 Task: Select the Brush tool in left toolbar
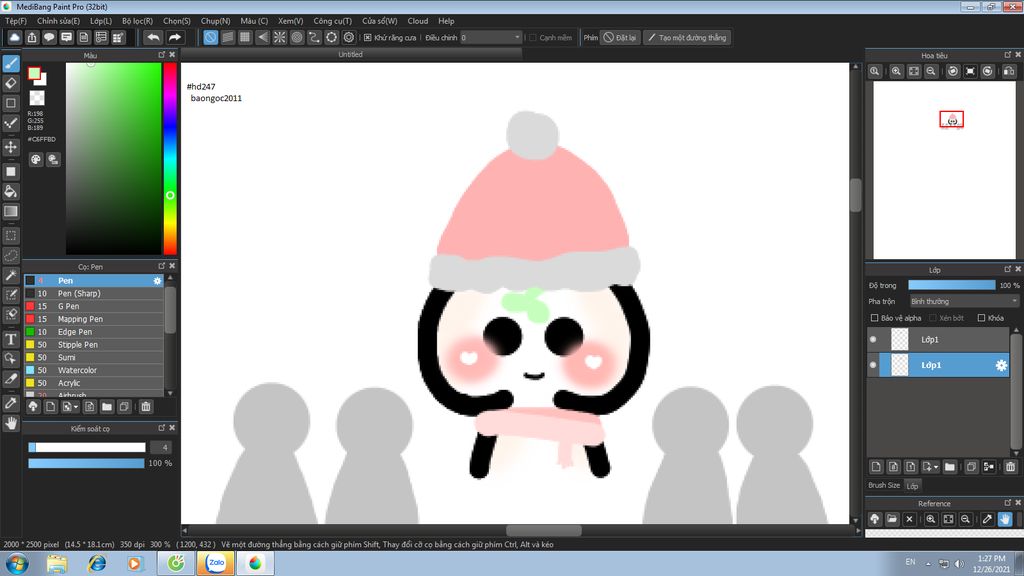coord(11,63)
